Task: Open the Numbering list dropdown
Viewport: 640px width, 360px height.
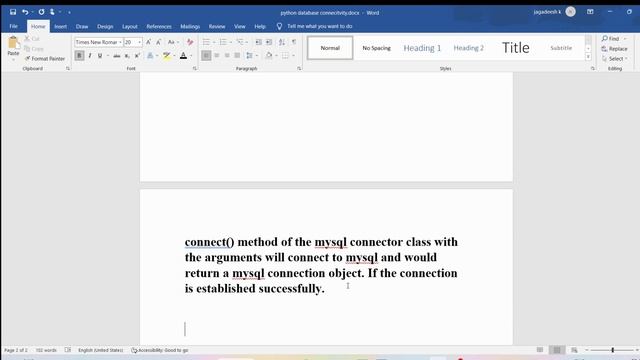Action: click(231, 42)
